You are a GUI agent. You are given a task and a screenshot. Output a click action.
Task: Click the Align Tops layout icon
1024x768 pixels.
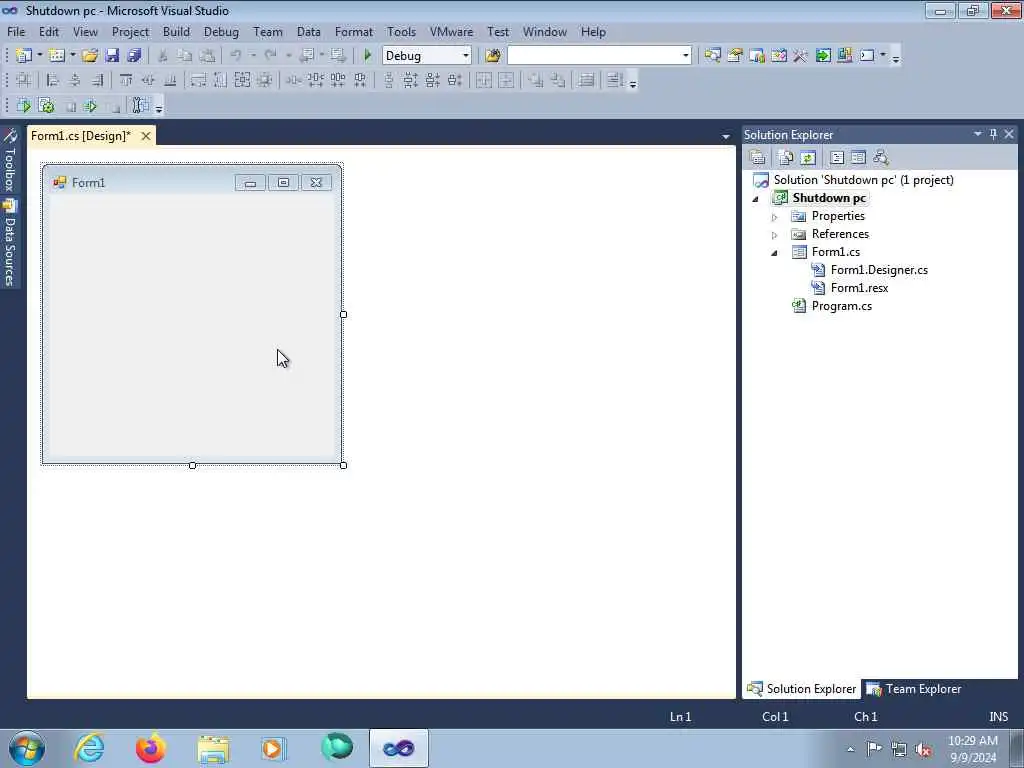[x=126, y=80]
